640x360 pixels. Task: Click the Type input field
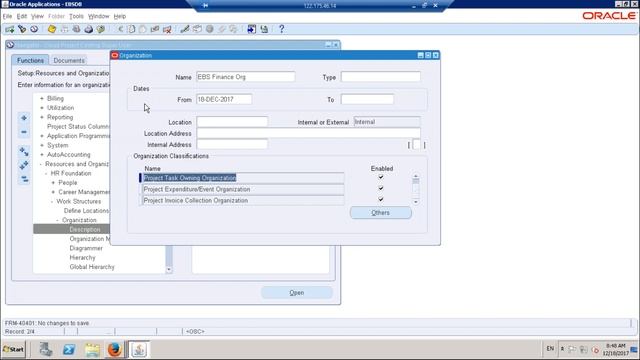tap(380, 77)
